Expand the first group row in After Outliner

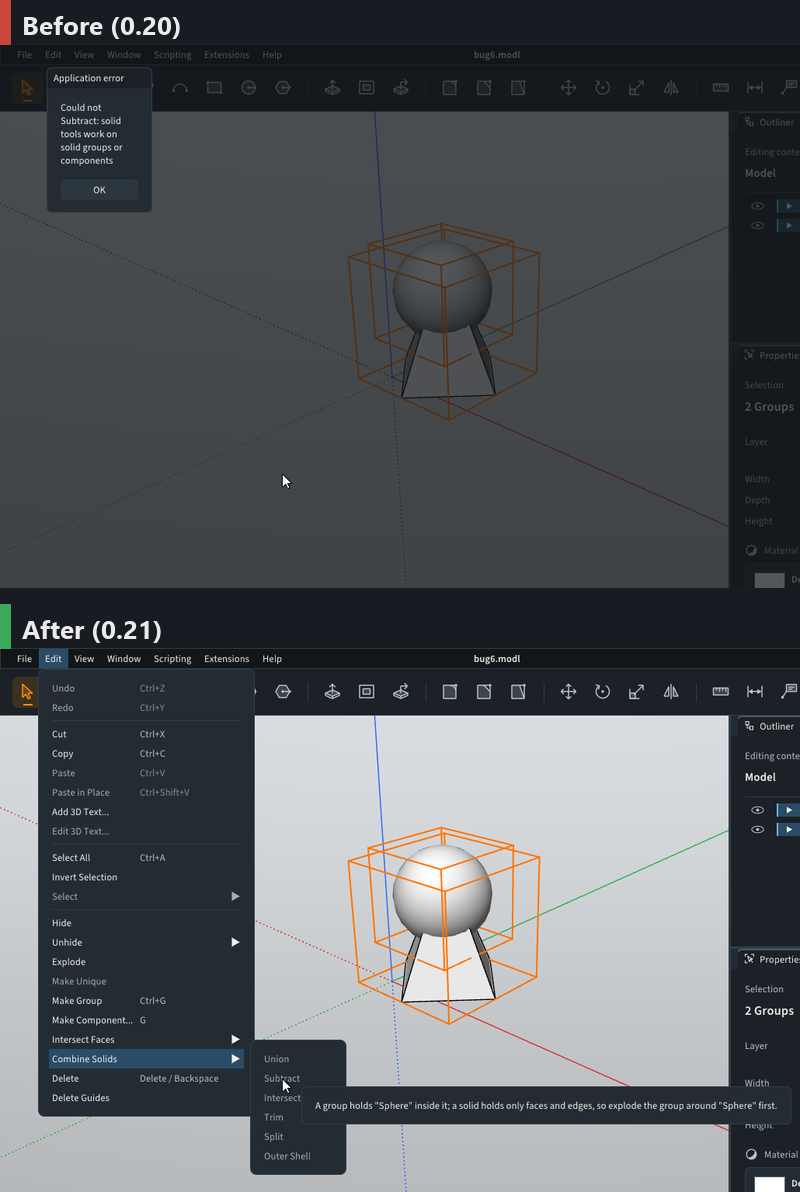[789, 810]
